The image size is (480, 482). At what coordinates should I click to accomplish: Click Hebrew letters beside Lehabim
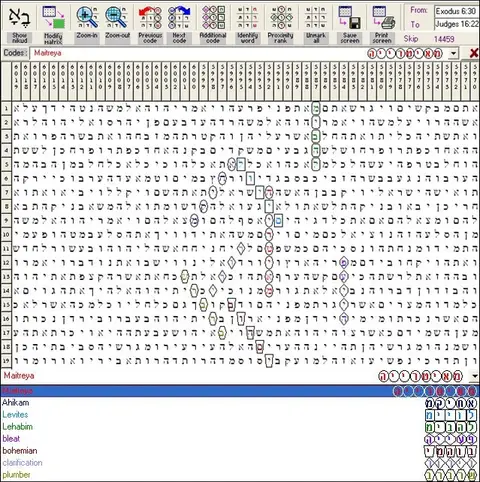[451, 427]
